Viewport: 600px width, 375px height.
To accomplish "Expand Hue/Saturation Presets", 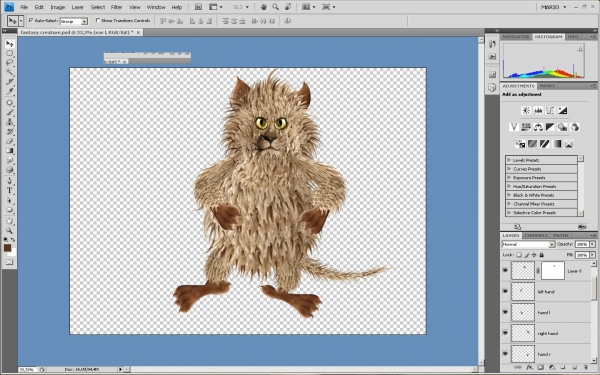I will (509, 186).
